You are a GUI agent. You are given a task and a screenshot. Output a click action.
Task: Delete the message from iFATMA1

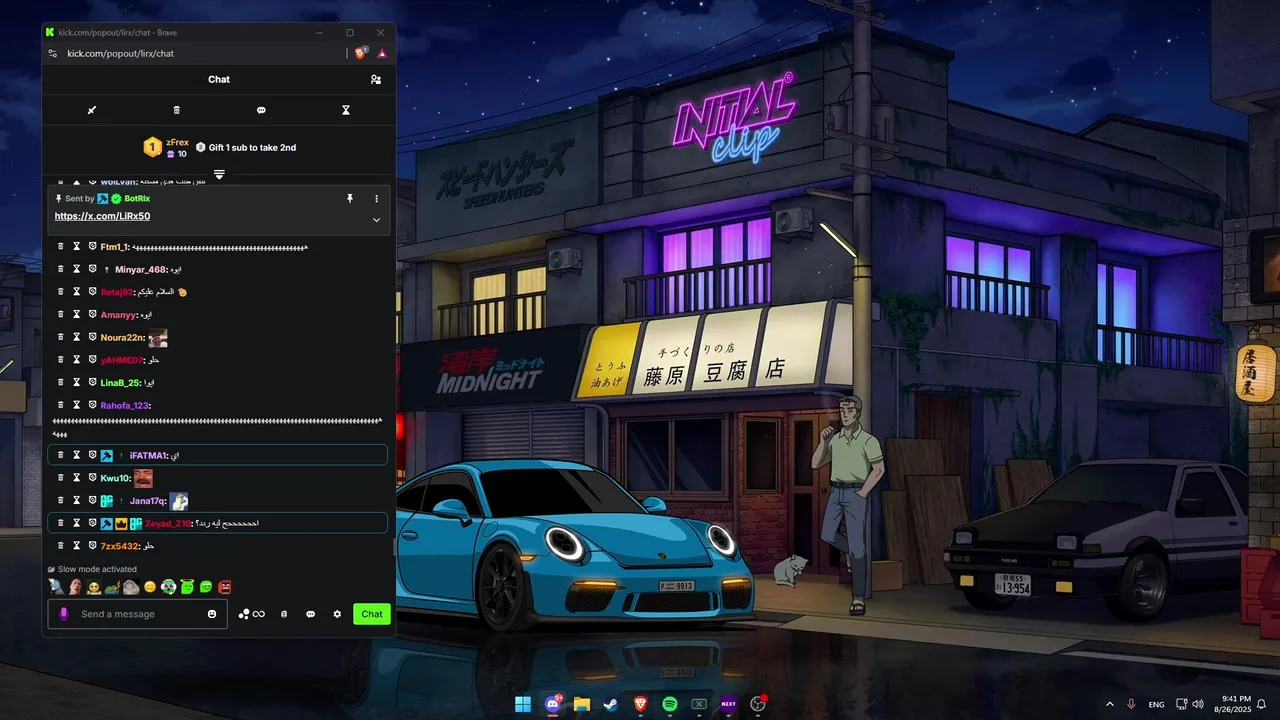click(x=60, y=455)
